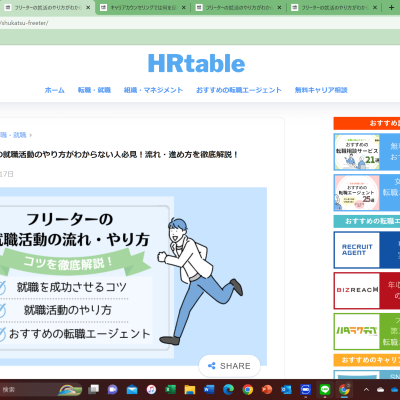The image size is (400, 400).
Task: Open the 転職エージェント25選 sidebar banner
Action: point(367,193)
